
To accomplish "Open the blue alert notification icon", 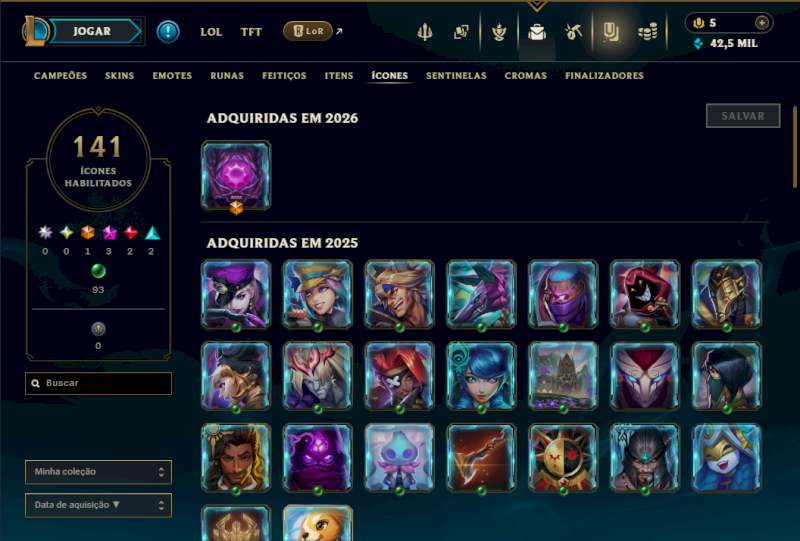I will (168, 32).
